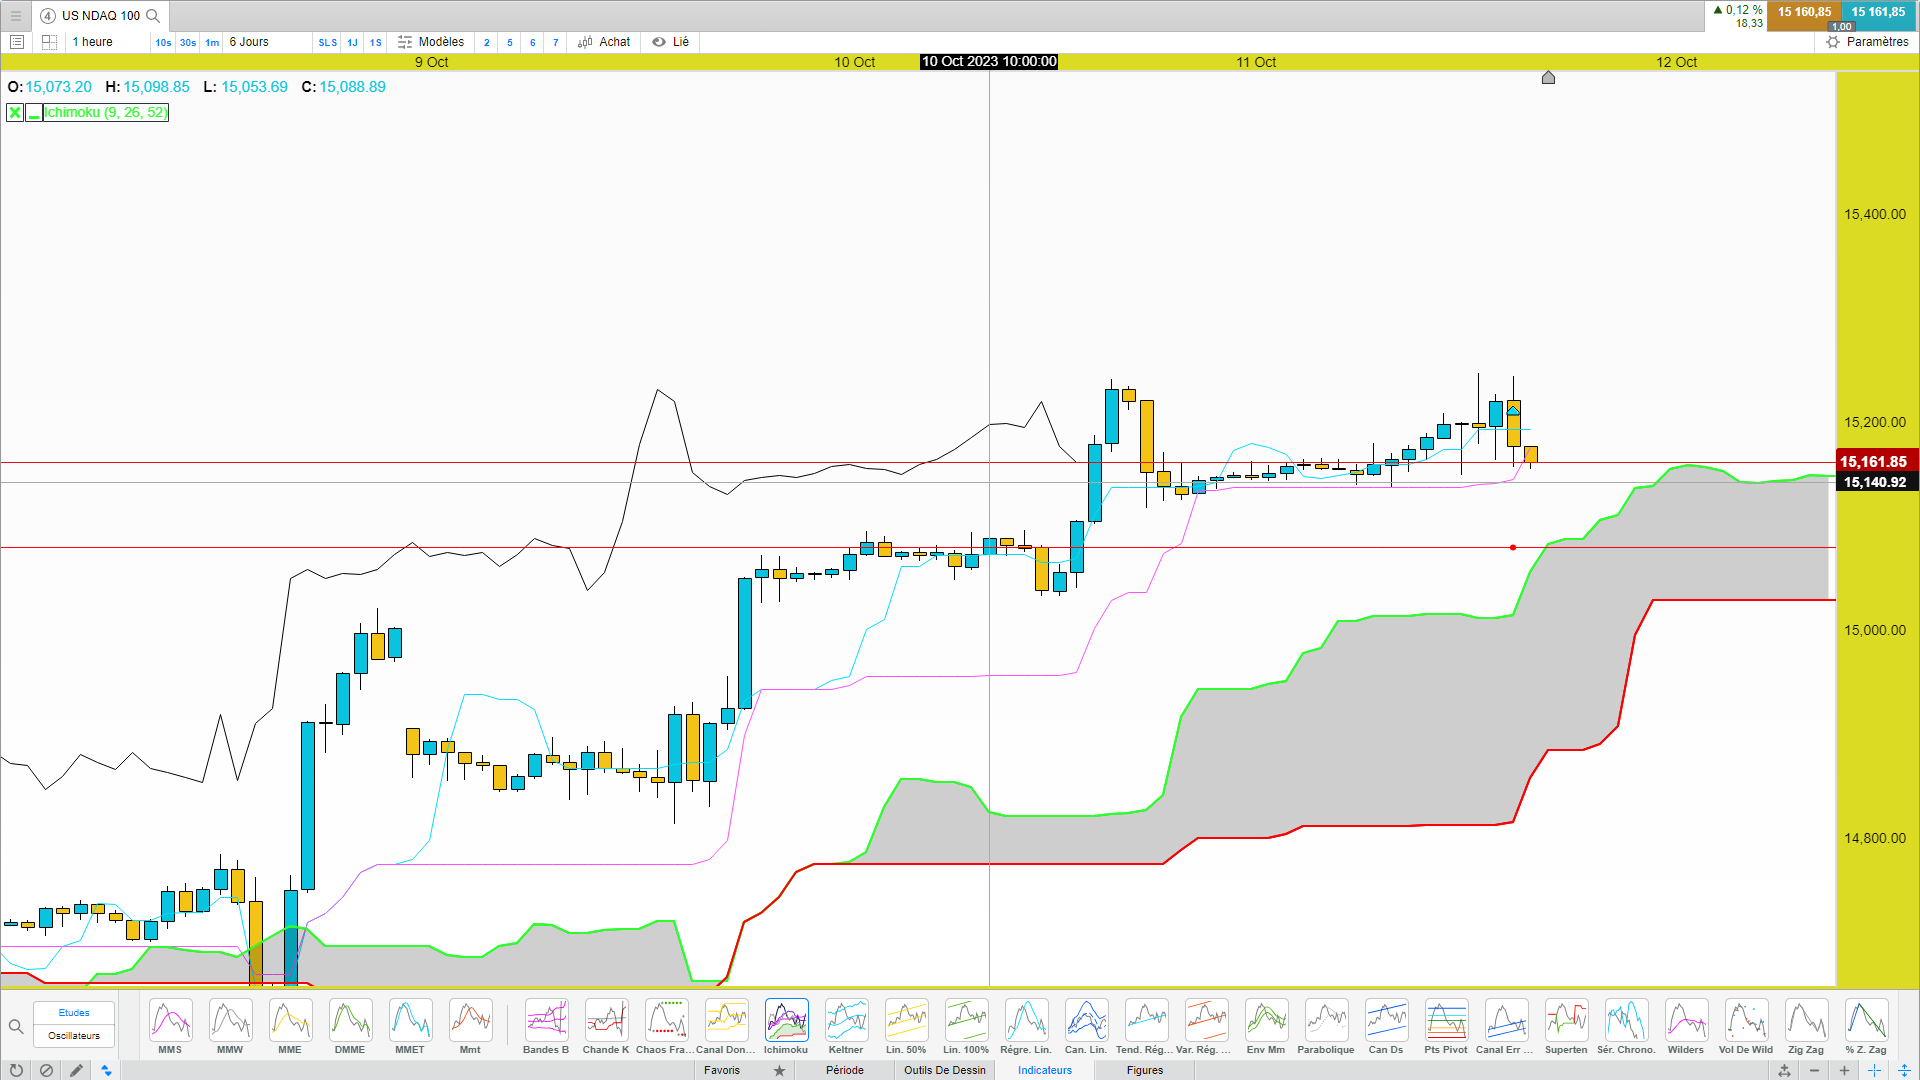The height and width of the screenshot is (1080, 1920).
Task: Apply the Zig Zag indicator
Action: click(1806, 1021)
